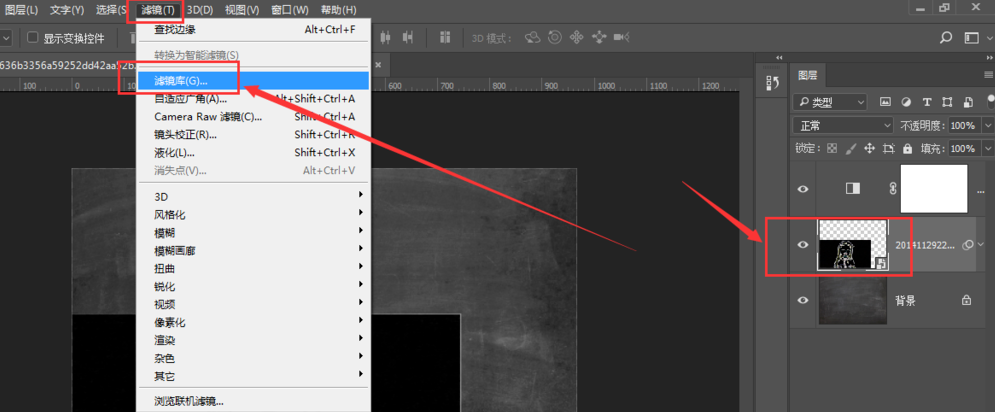
Task: Filter layers by smart objects icon
Action: click(x=968, y=102)
